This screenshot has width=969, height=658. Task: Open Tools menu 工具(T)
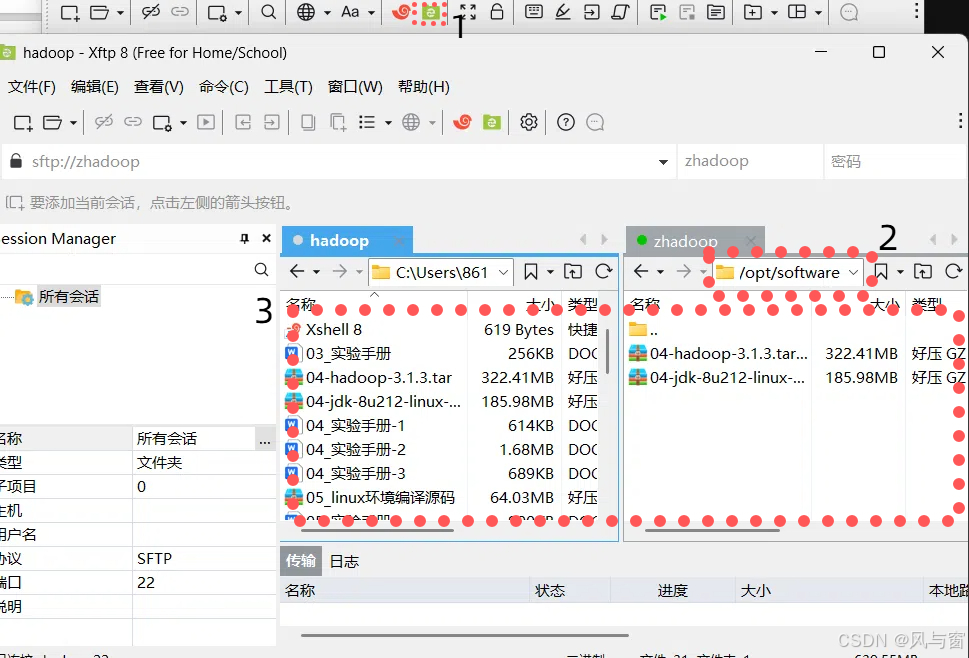point(289,87)
